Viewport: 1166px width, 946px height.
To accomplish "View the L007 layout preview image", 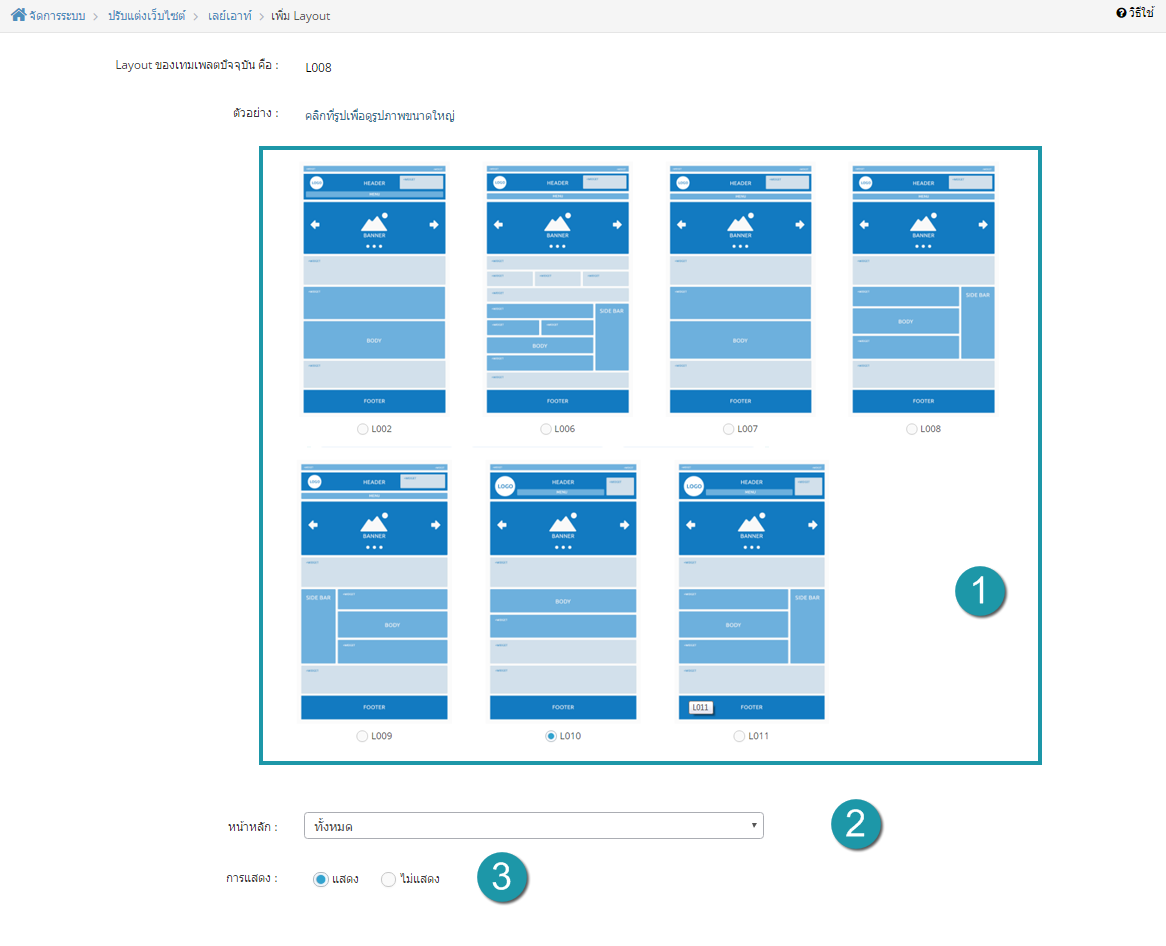I will (741, 289).
